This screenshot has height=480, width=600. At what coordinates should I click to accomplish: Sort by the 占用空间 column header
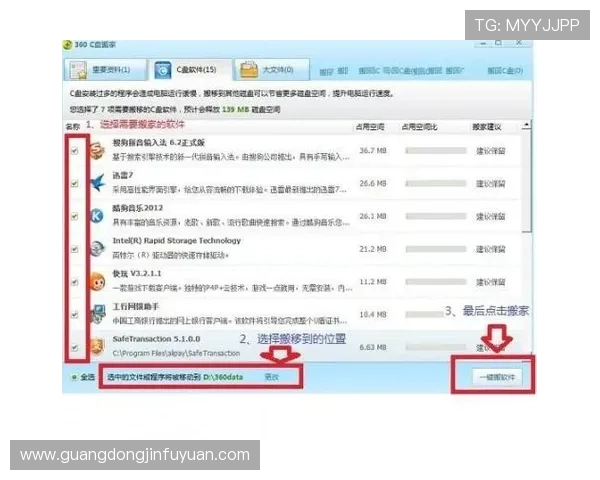pyautogui.click(x=370, y=127)
